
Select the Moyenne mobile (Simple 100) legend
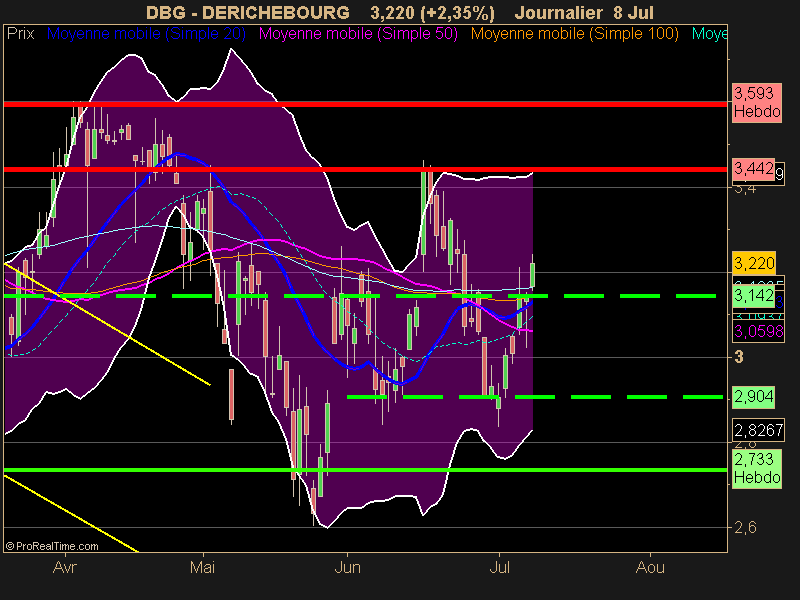tap(574, 34)
